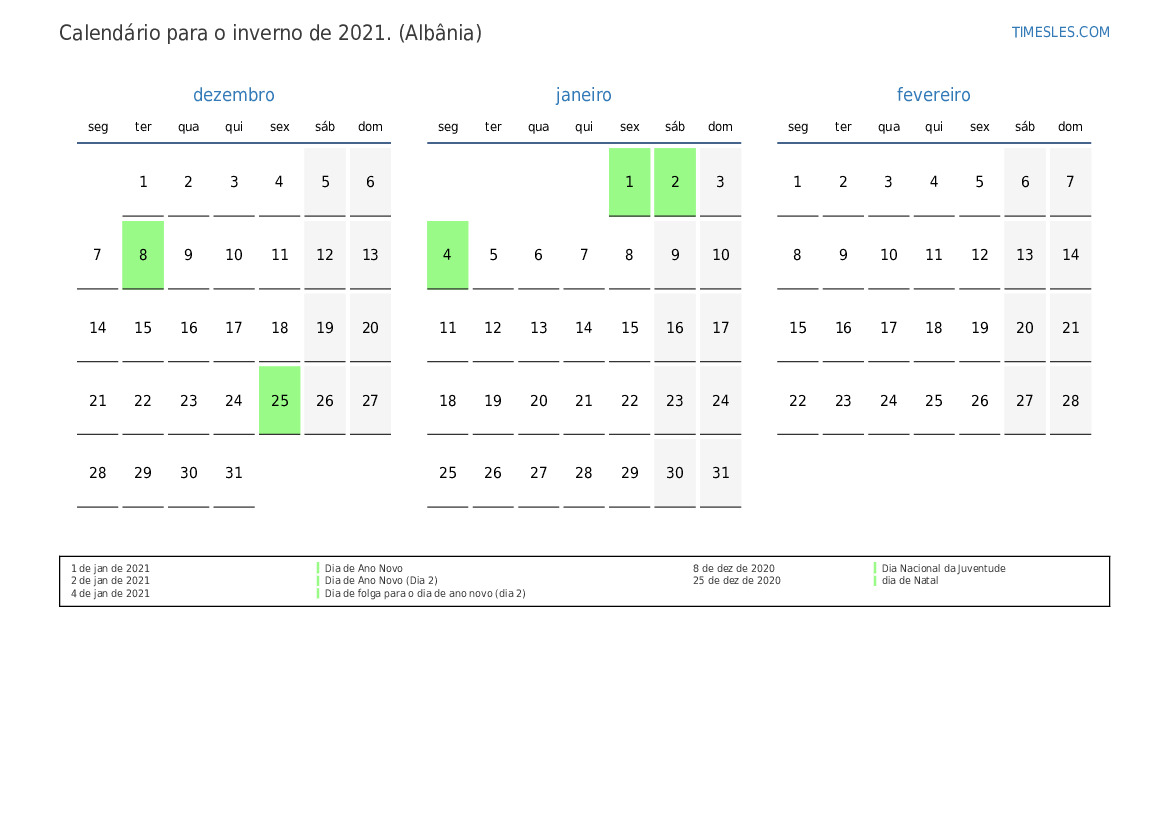Viewport: 1169px width, 827px height.
Task: Click the page title for inverno de 2021
Action: [x=270, y=33]
